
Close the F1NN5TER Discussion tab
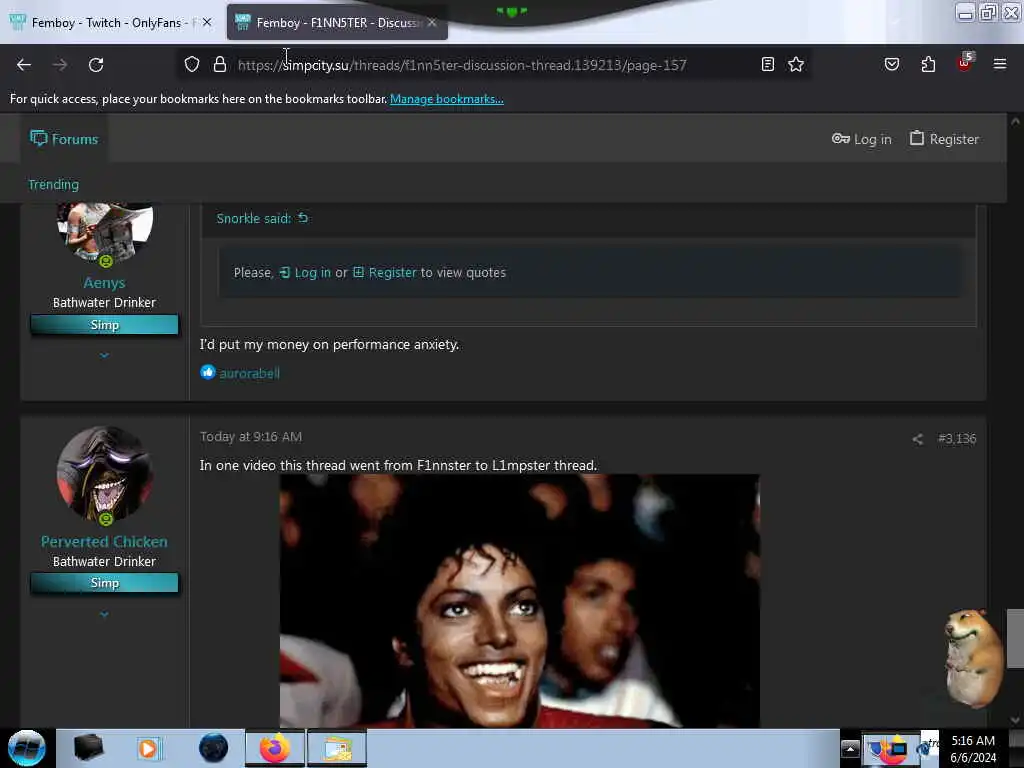tap(432, 22)
